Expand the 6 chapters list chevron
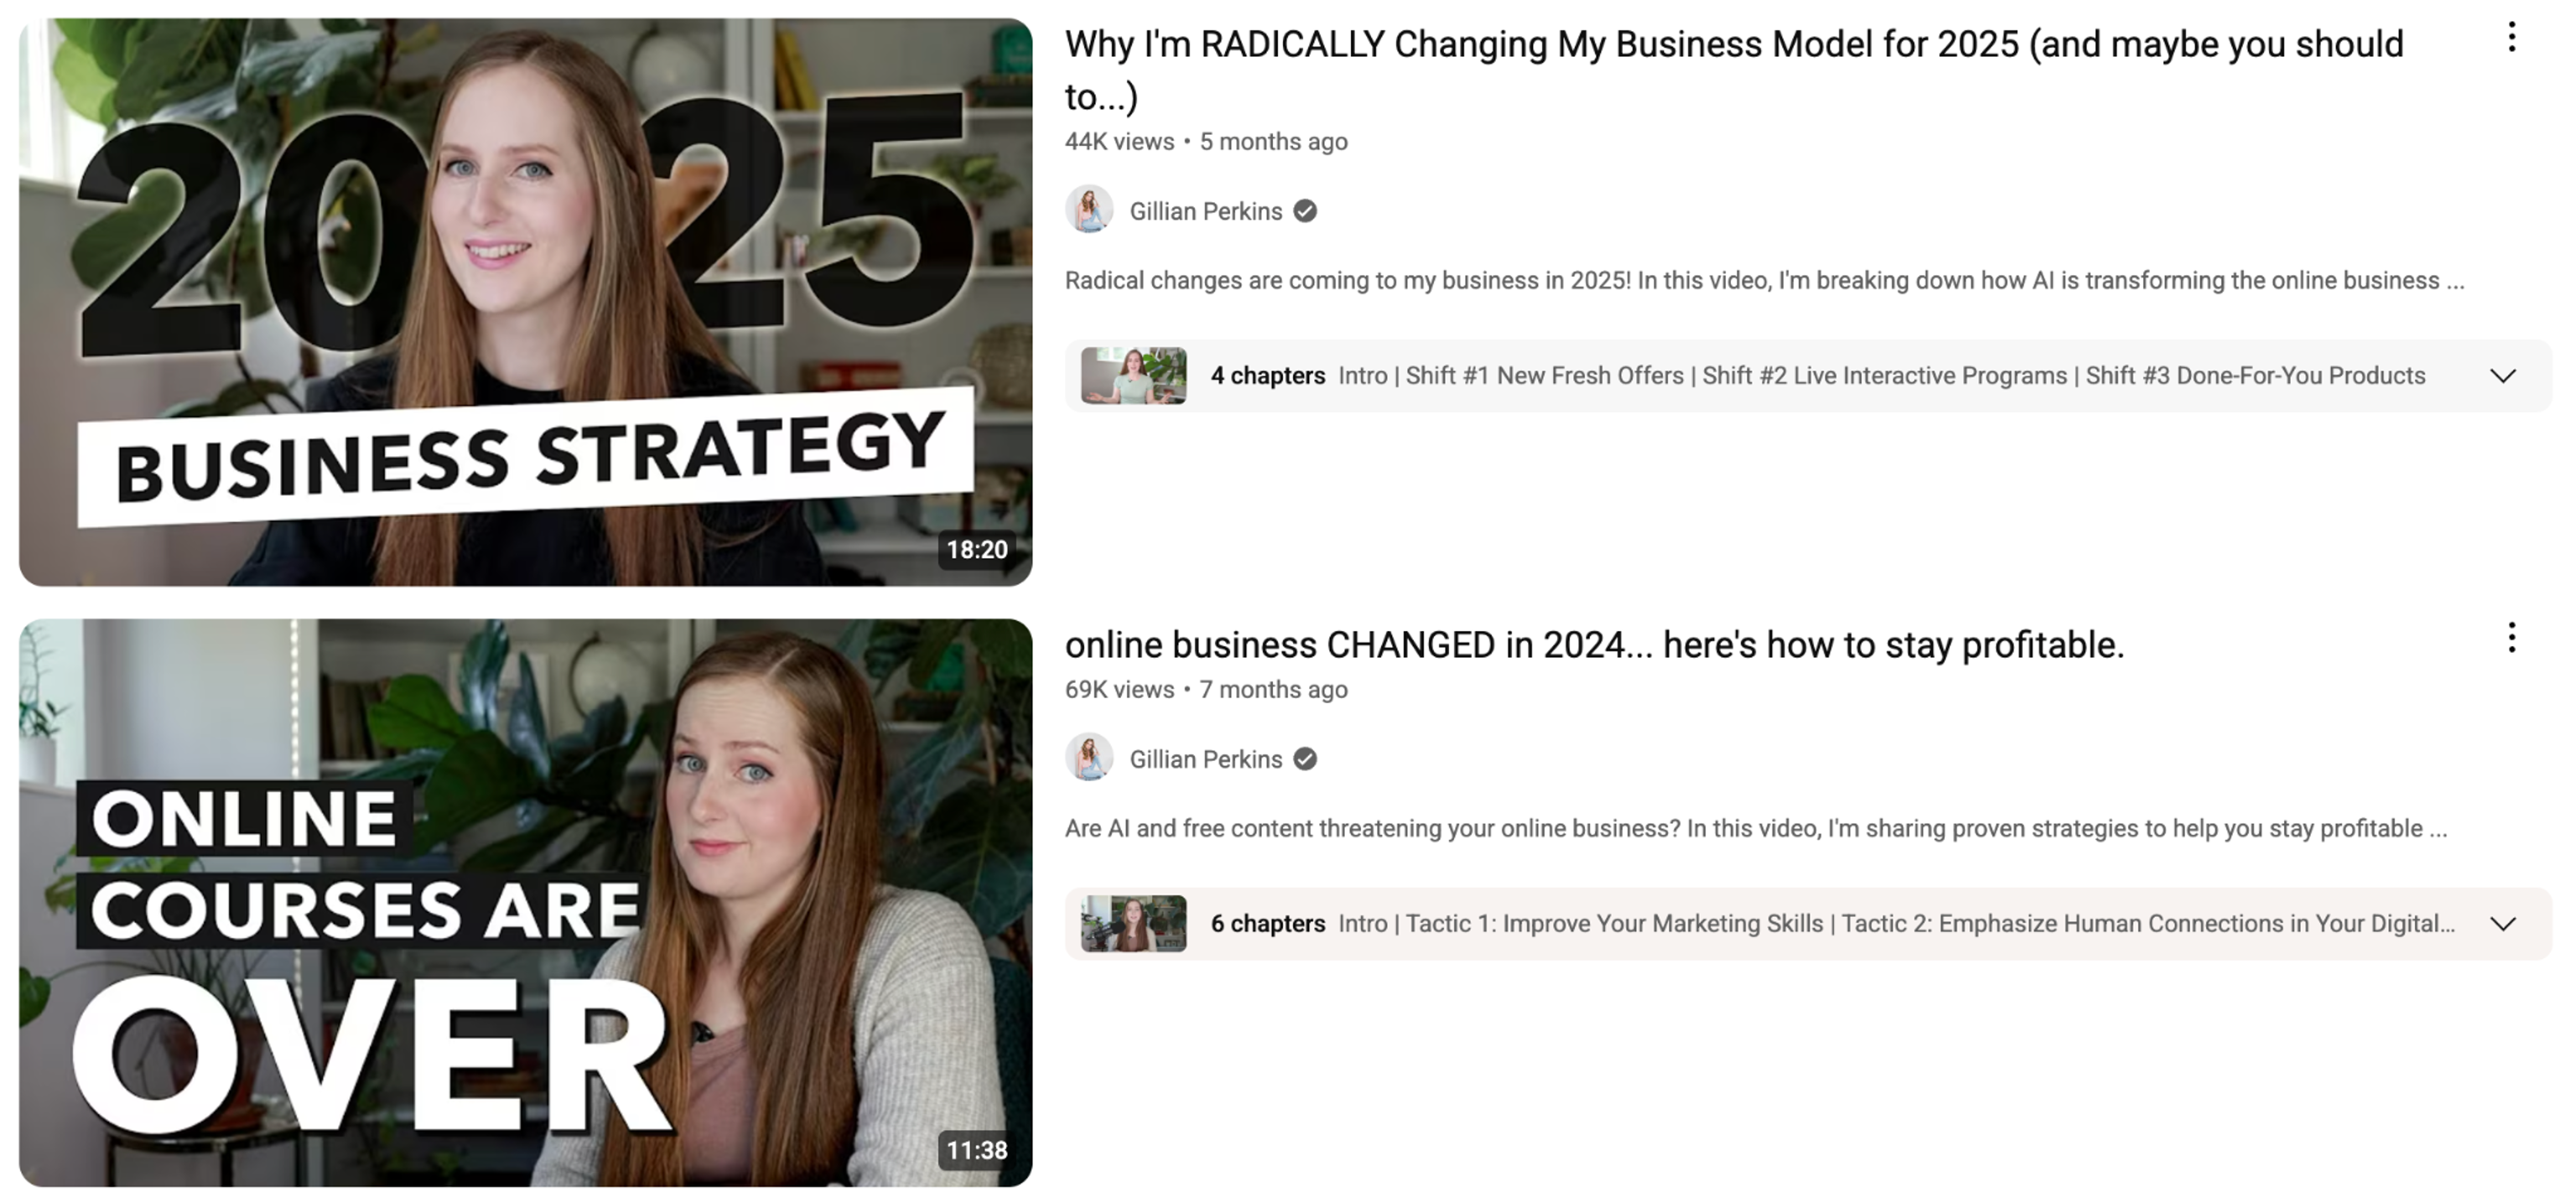Screen dimensions: 2576x1202 (2502, 924)
